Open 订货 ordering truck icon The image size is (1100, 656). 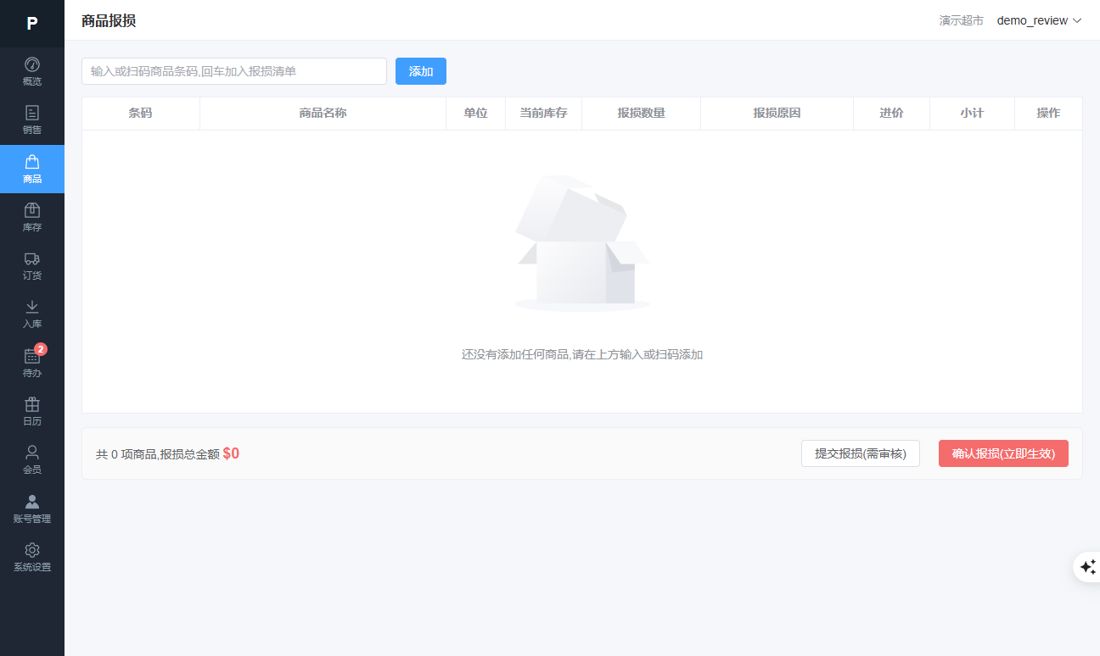32,266
